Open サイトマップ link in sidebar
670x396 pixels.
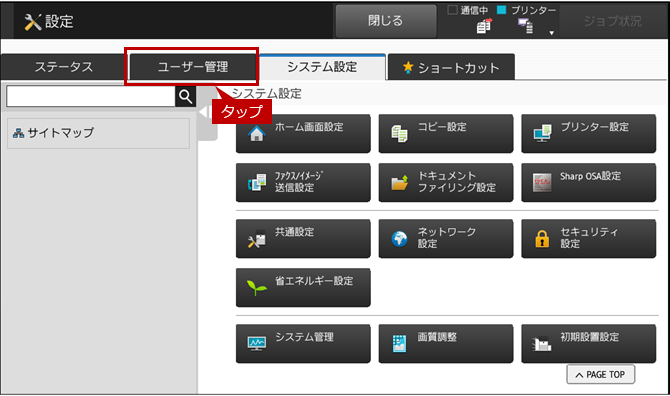pyautogui.click(x=98, y=133)
